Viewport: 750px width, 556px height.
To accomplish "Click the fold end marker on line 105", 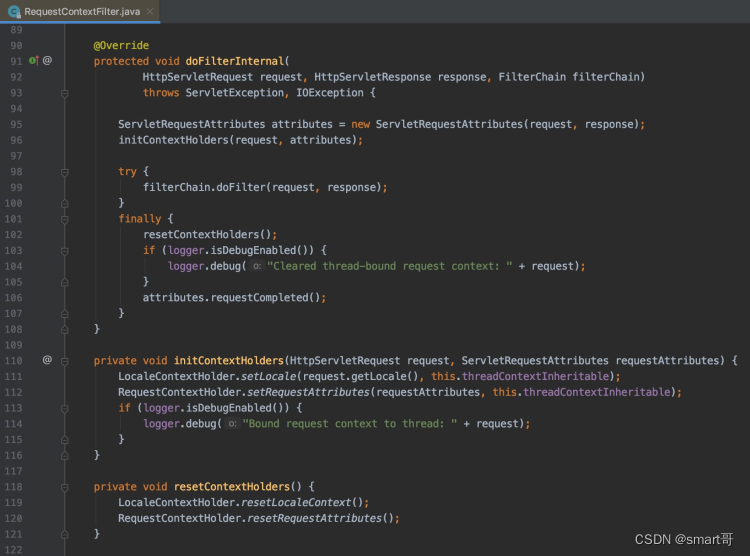I will [65, 282].
